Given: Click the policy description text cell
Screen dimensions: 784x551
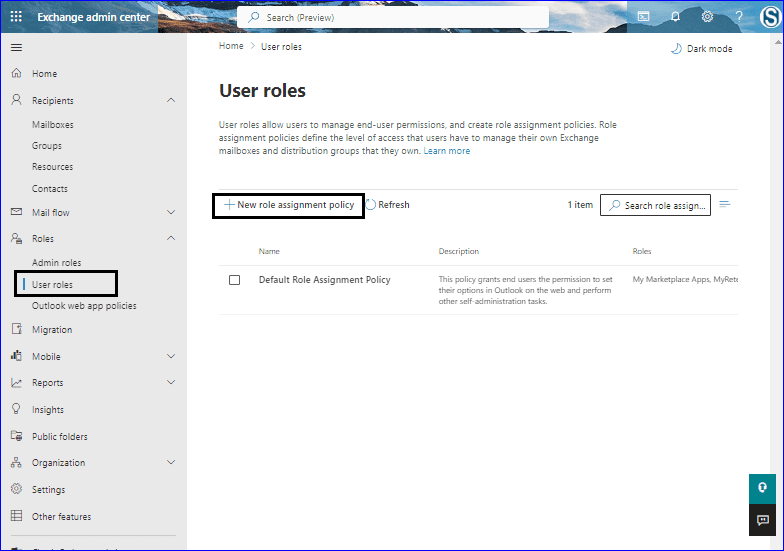Looking at the screenshot, I should click(526, 290).
